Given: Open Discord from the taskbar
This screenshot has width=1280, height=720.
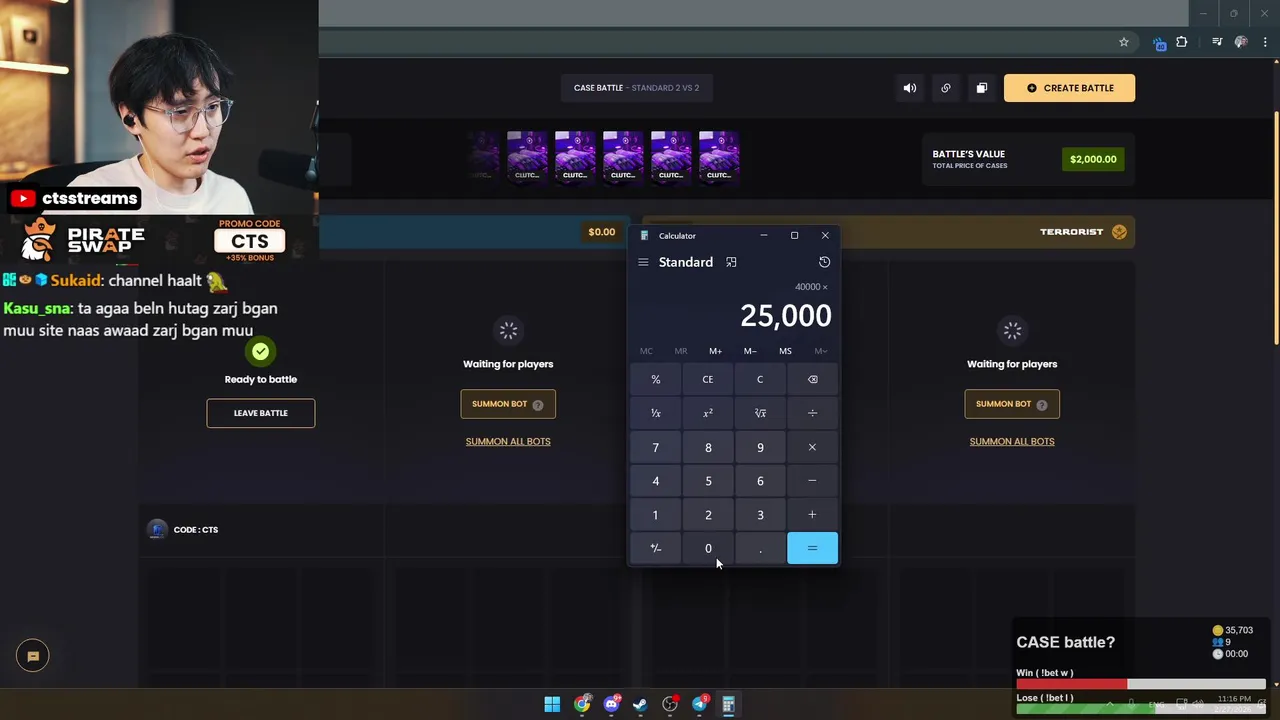Looking at the screenshot, I should point(611,704).
